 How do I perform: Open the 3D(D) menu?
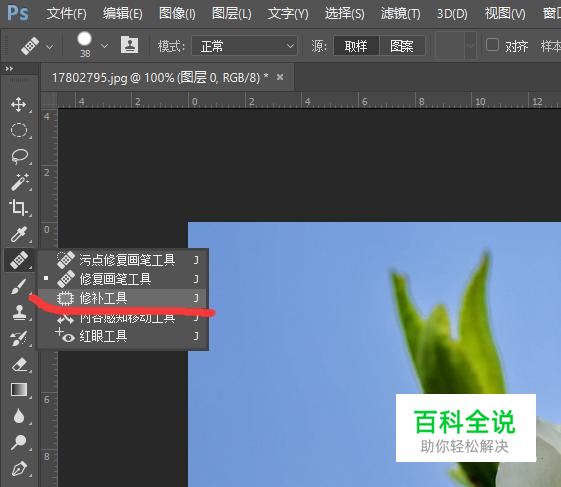452,14
